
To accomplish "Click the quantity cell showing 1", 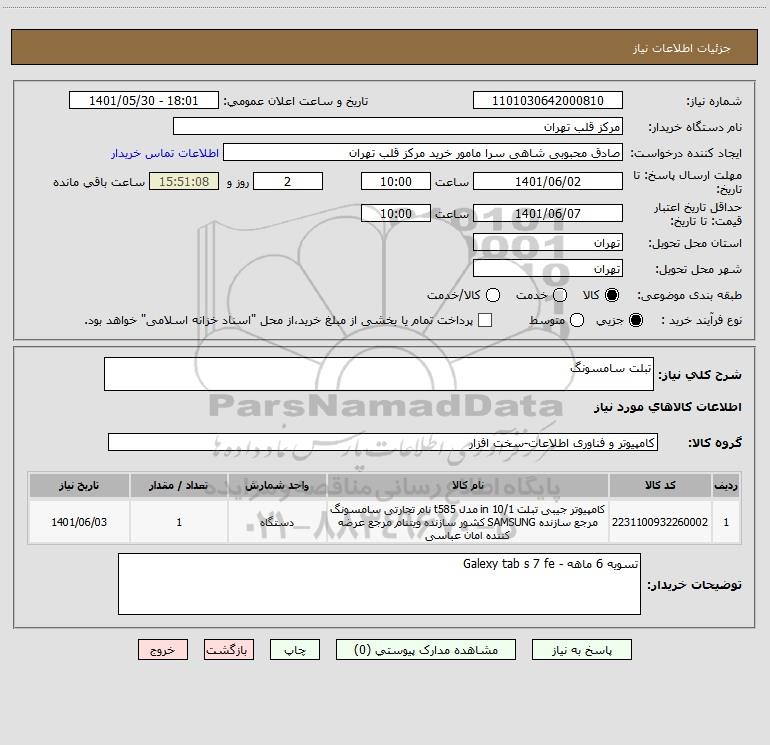I will [179, 522].
